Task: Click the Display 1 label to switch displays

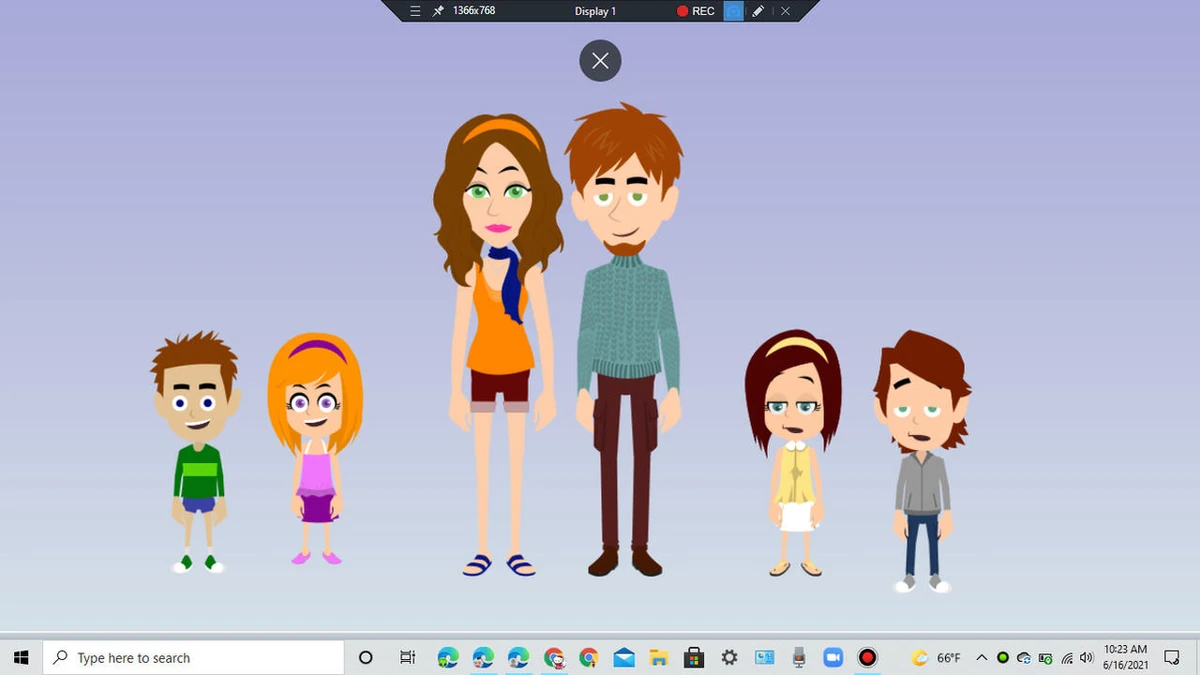Action: pos(596,11)
